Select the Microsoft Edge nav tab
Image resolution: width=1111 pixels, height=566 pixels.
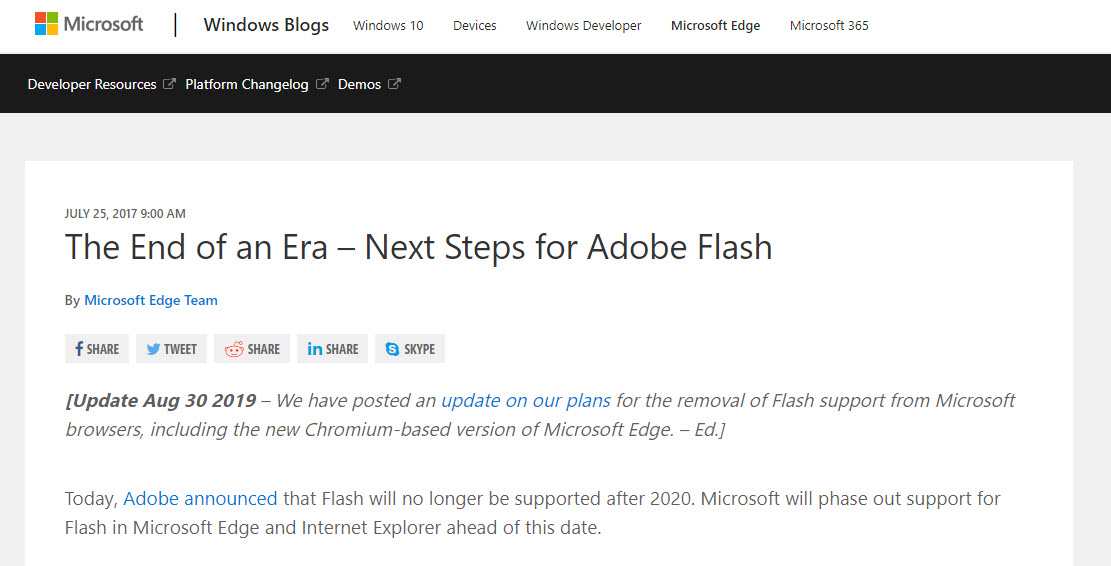(x=716, y=26)
